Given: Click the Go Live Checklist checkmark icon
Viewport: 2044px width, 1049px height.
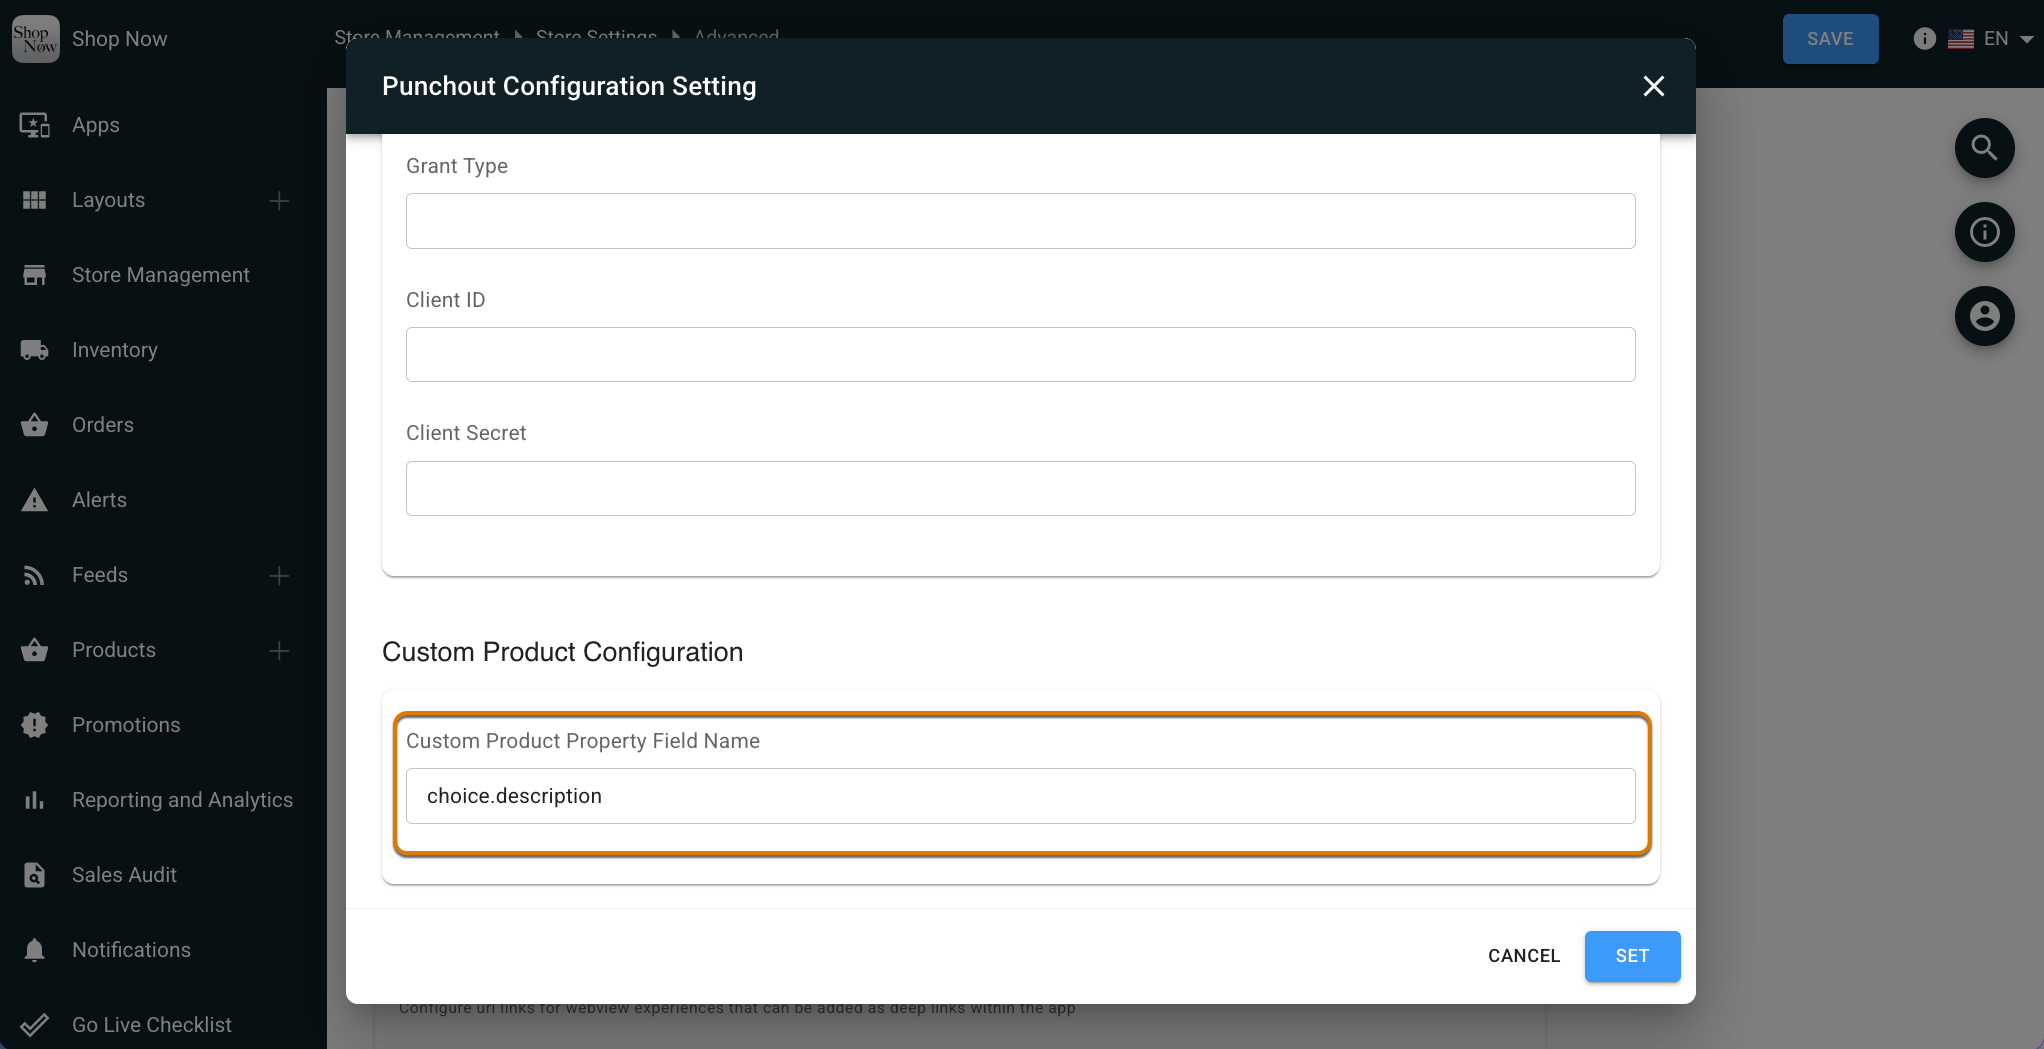Looking at the screenshot, I should click(35, 1025).
